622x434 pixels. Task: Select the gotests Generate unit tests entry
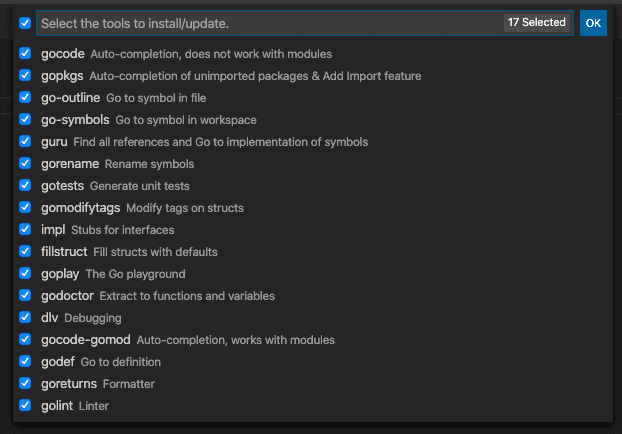click(115, 186)
